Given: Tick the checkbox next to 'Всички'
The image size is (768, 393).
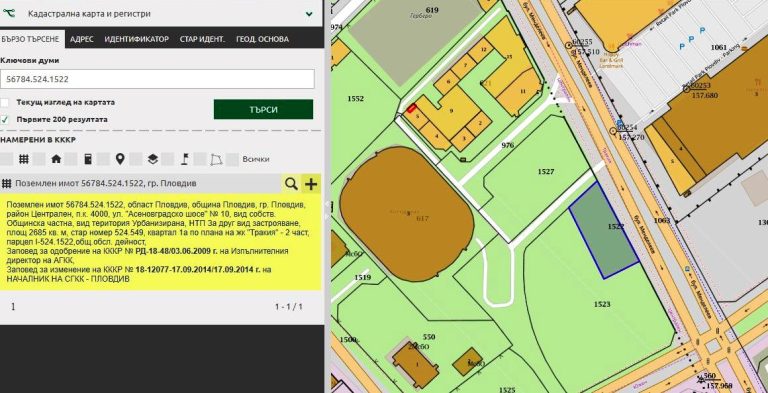Looking at the screenshot, I should click(x=233, y=159).
